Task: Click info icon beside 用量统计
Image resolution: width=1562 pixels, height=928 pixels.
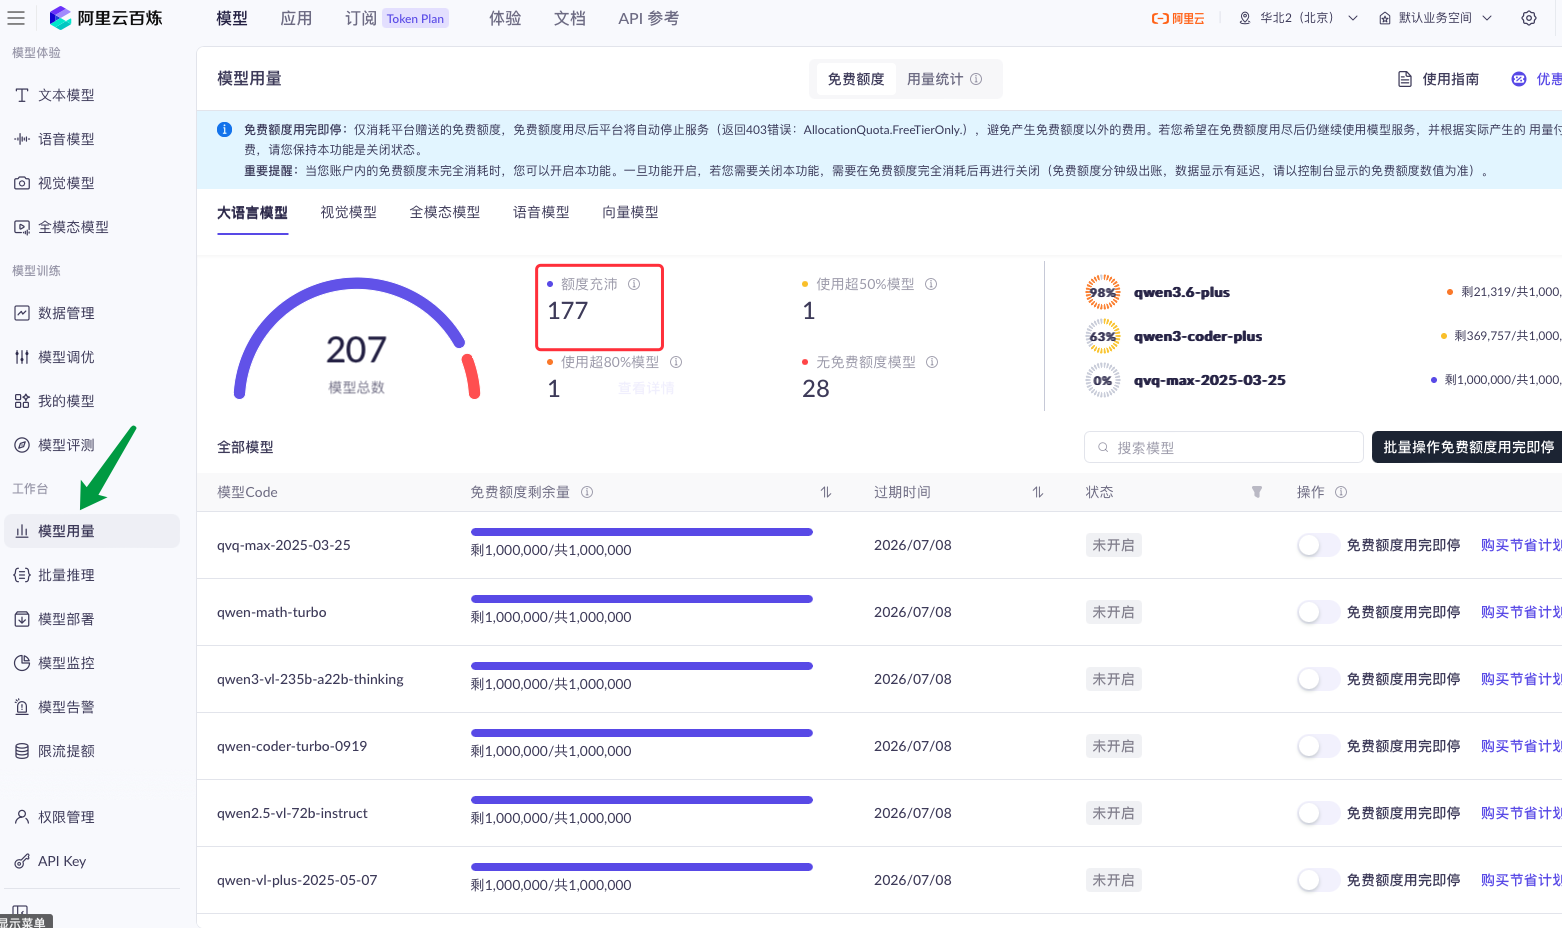Action: click(x=976, y=79)
